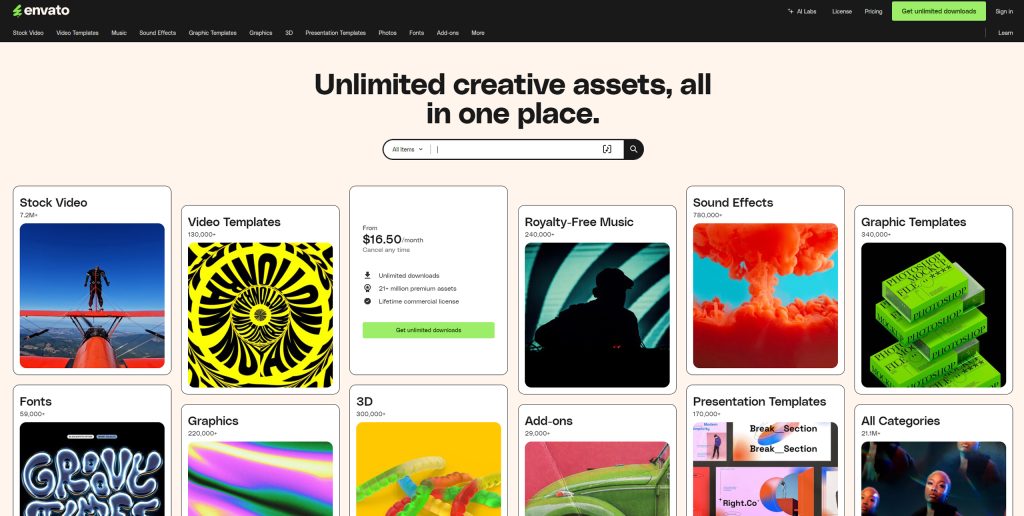Open the Sound Effects menu
This screenshot has width=1024, height=516.
click(157, 33)
